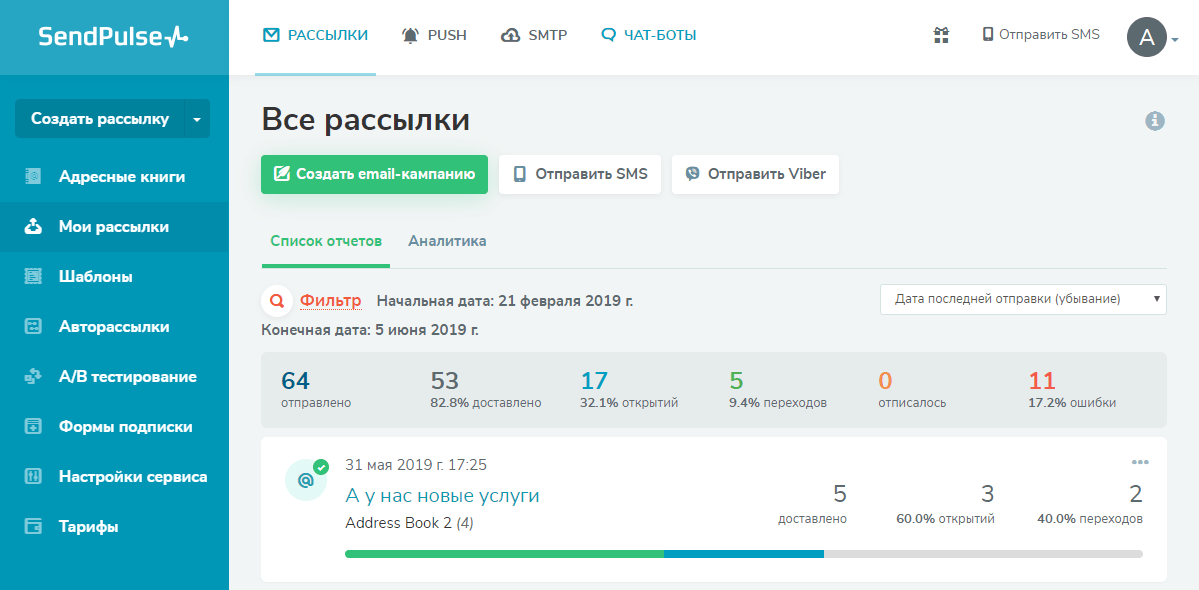
Task: Click the info icon near page title
Action: click(1155, 121)
